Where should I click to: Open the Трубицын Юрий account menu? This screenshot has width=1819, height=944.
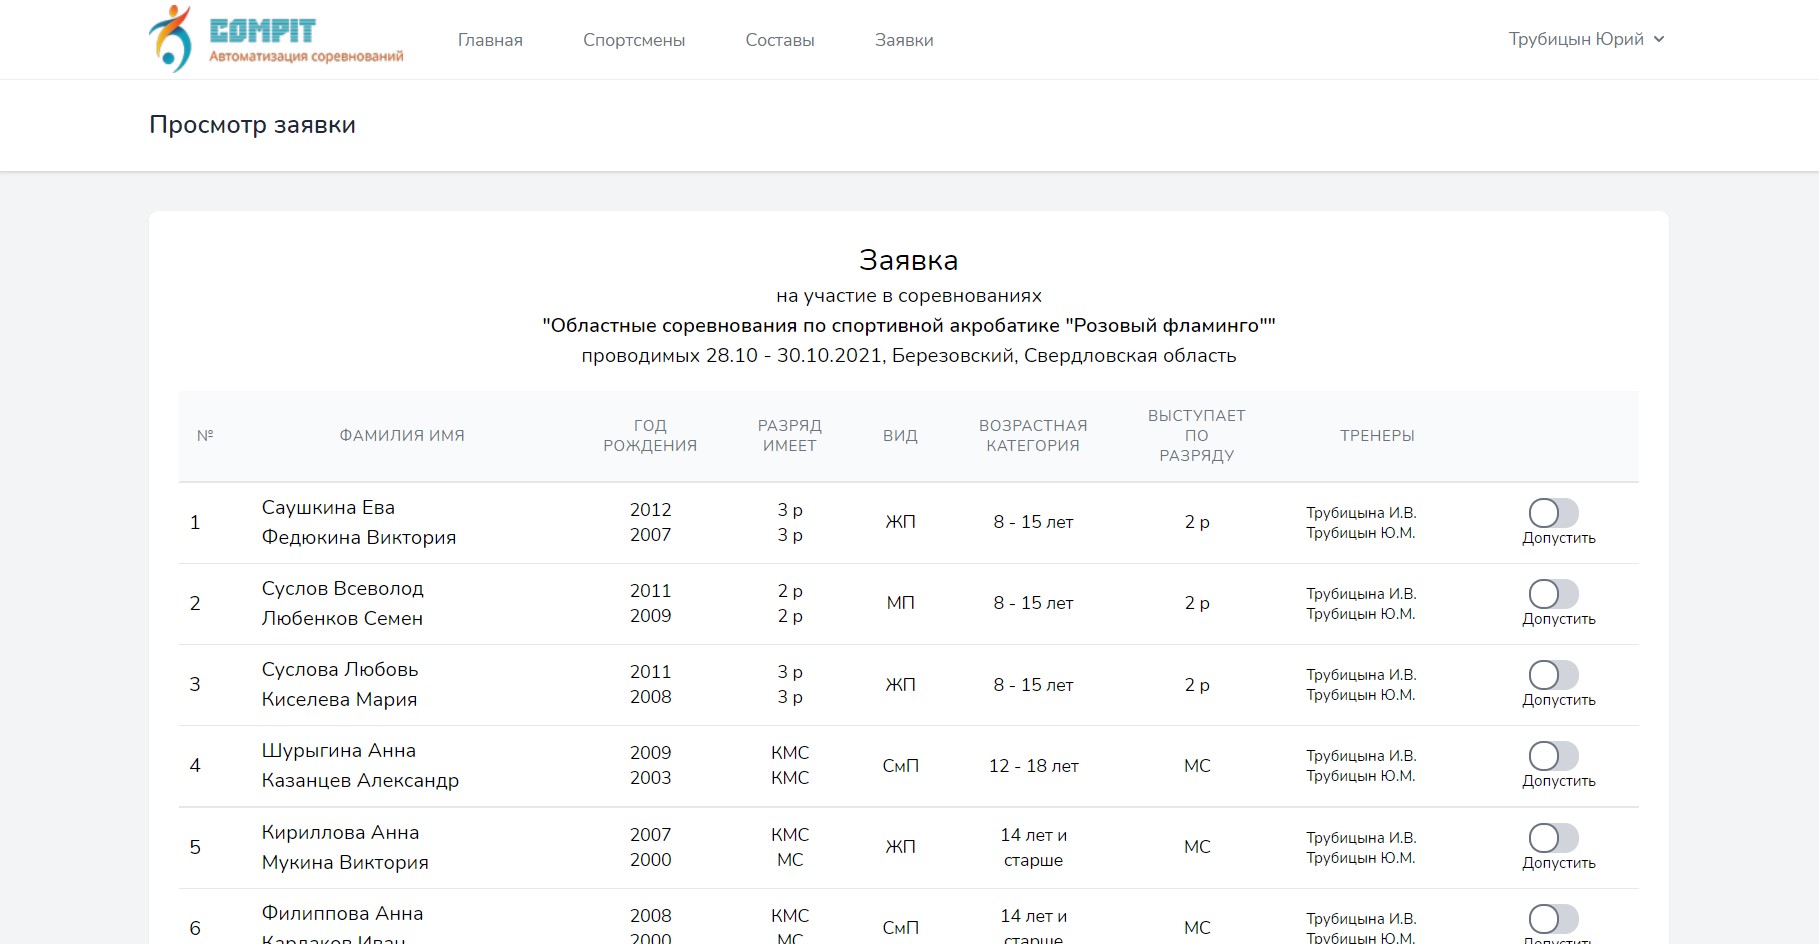[1578, 39]
